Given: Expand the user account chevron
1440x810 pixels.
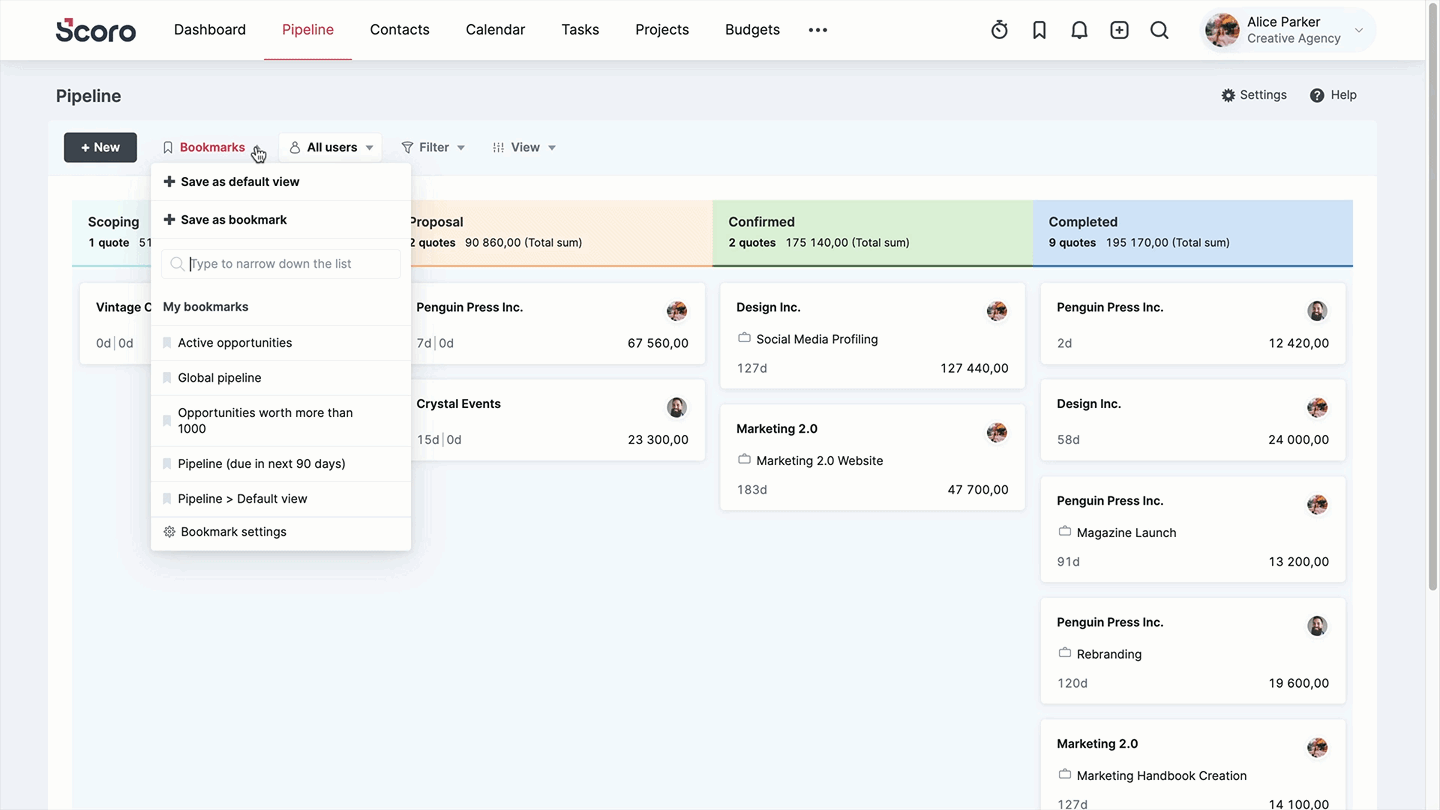Looking at the screenshot, I should click(1358, 30).
